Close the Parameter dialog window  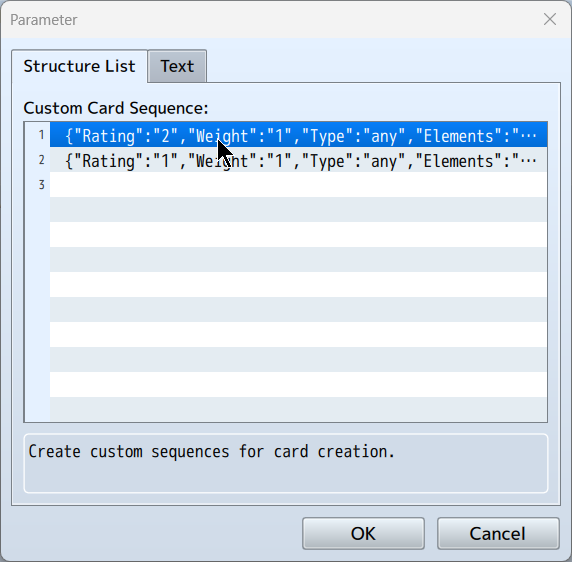550,19
